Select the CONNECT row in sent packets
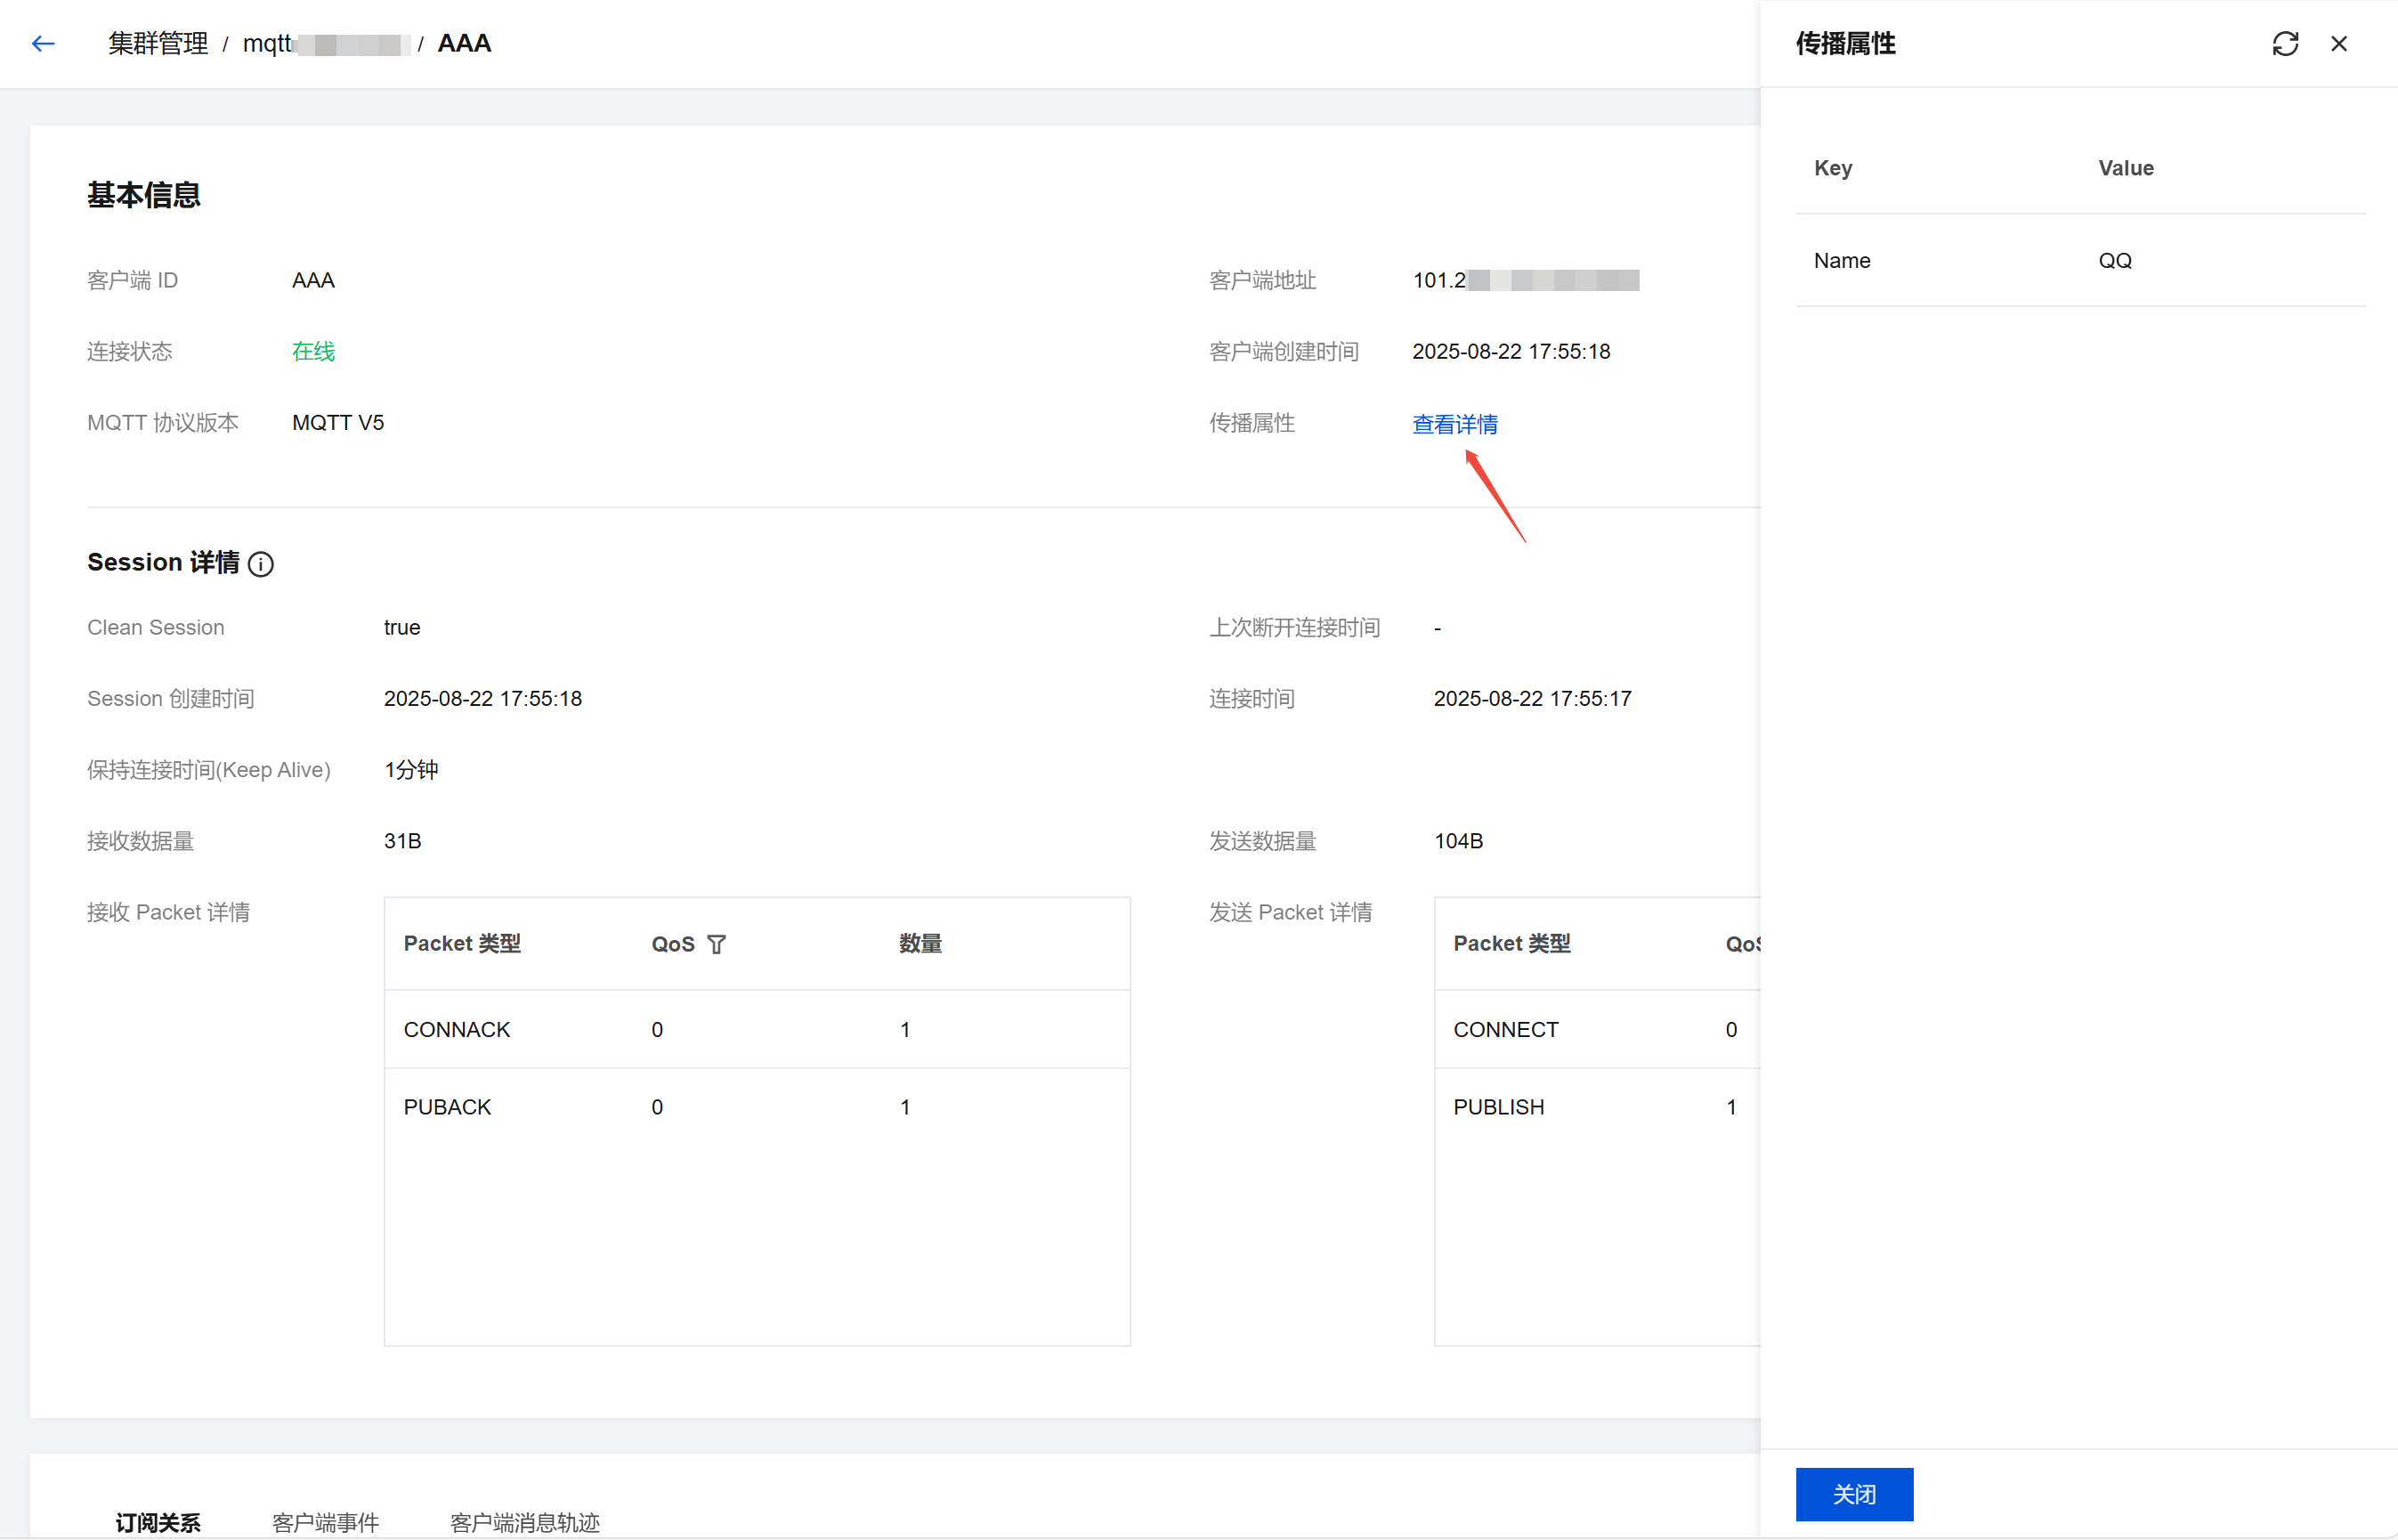The height and width of the screenshot is (1540, 2398). (x=1595, y=1029)
